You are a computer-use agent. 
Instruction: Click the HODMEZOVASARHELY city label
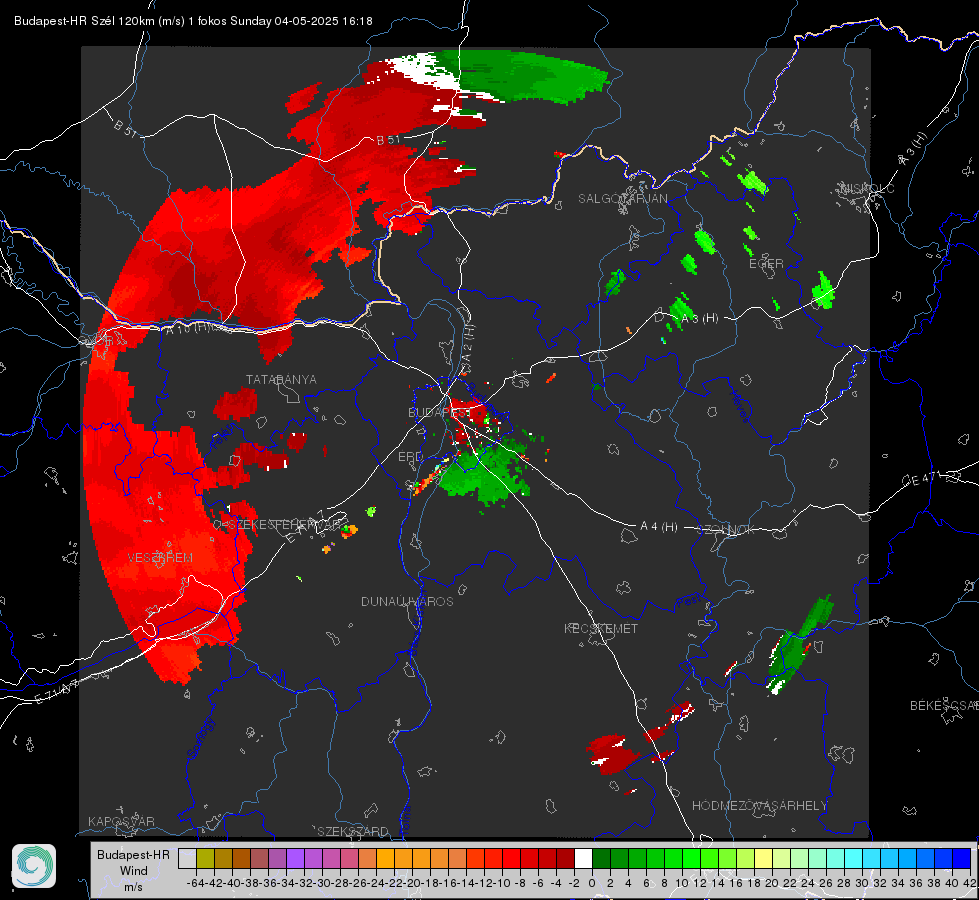(759, 806)
